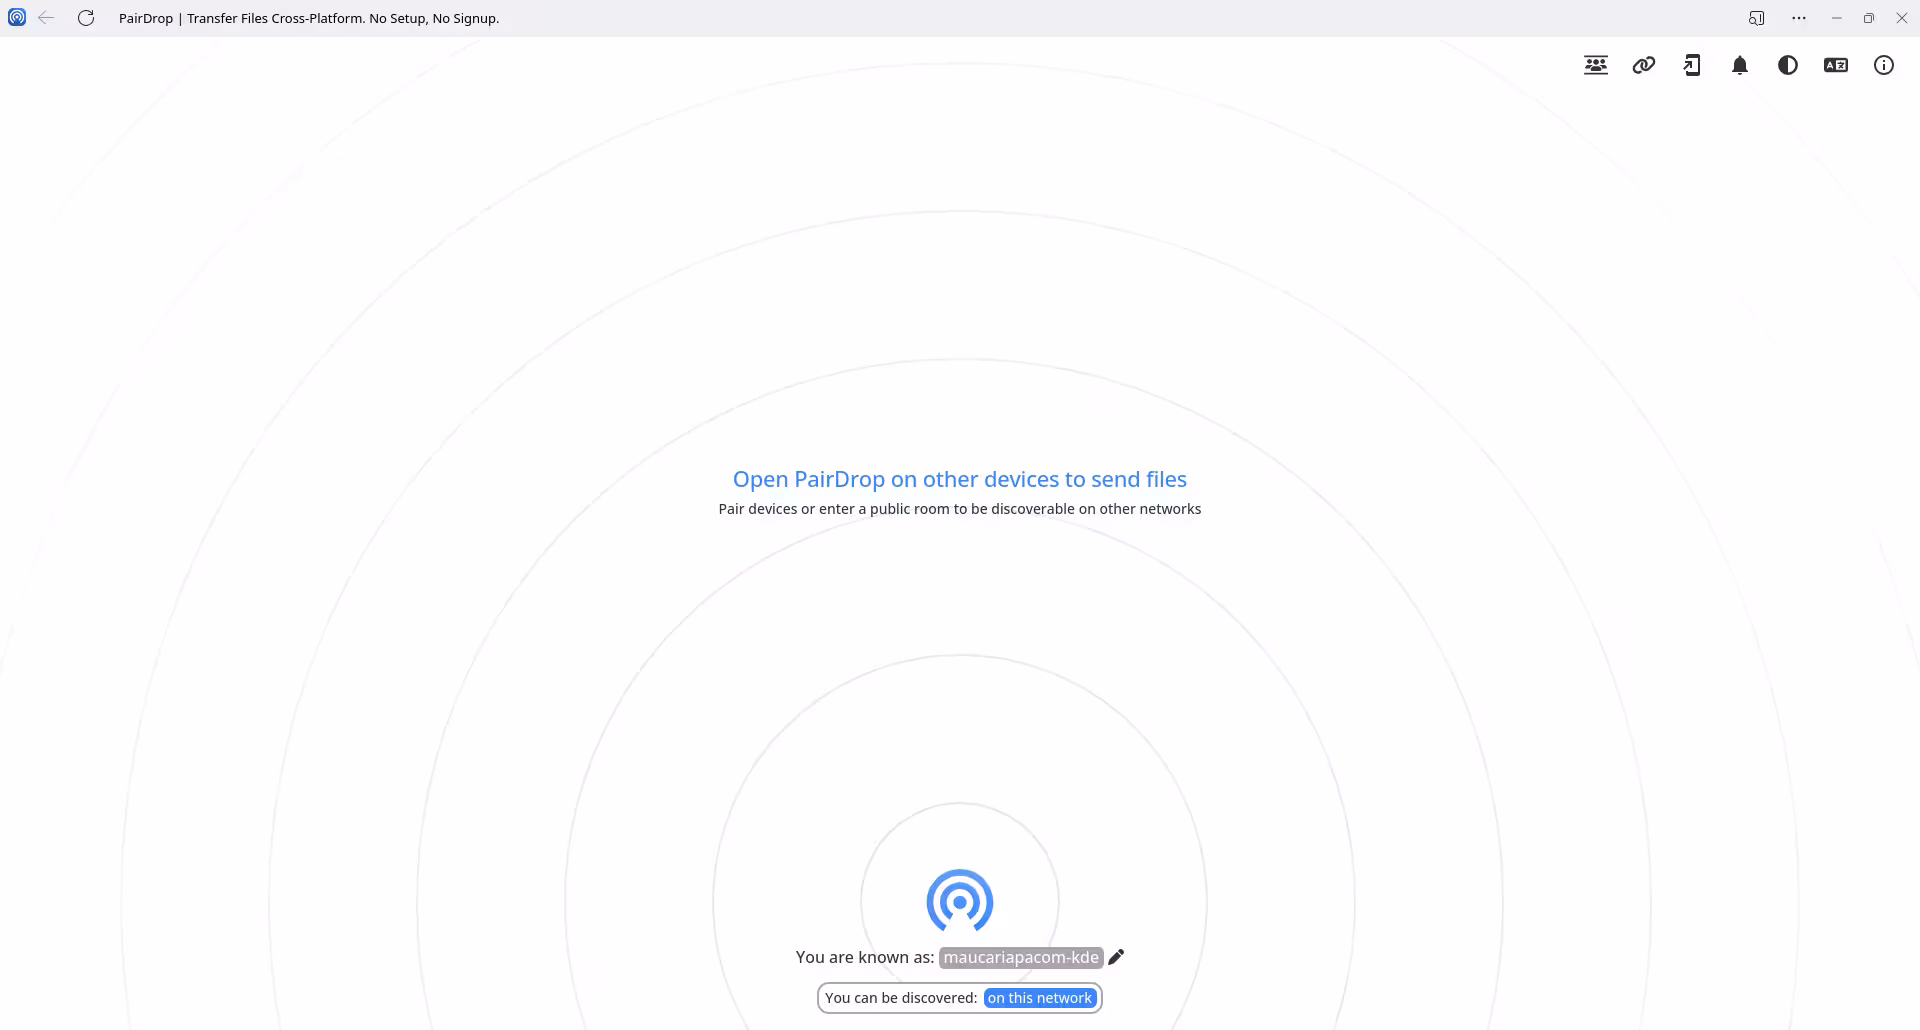Reload the page with refresh icon

tap(86, 18)
